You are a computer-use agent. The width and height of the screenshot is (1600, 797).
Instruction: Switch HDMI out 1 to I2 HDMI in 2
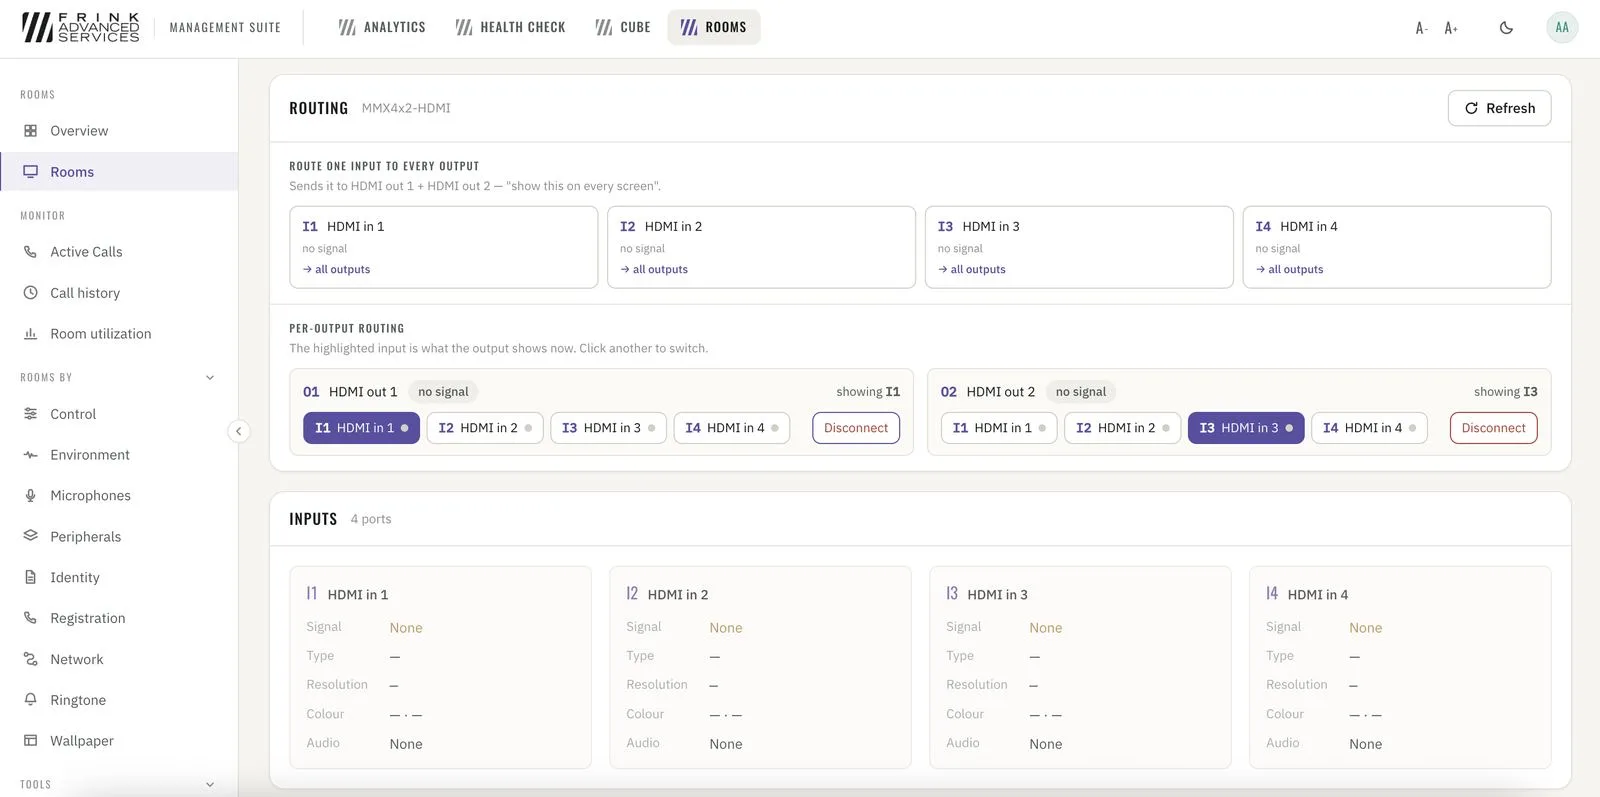pyautogui.click(x=485, y=428)
